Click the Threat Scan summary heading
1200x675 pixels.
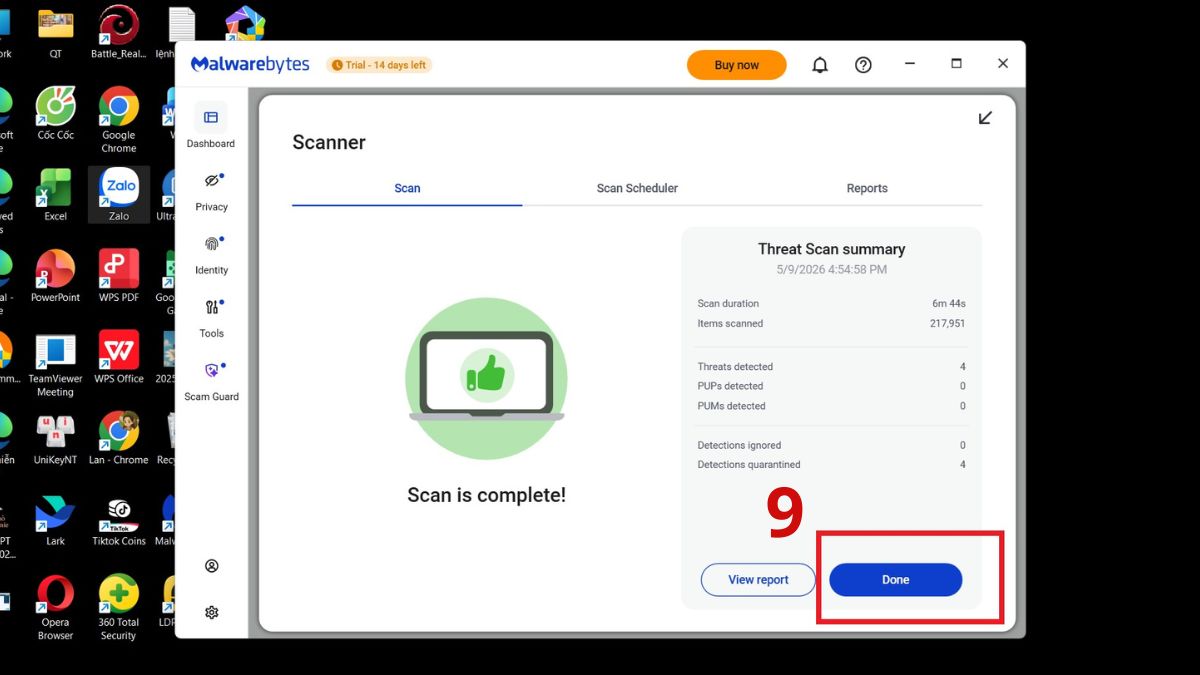tap(832, 249)
